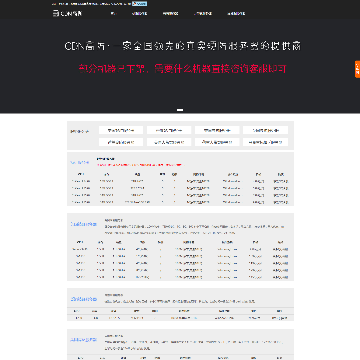Open the first menu item beside the logo
Image resolution: width=360 pixels, height=360 pixels.
[x=114, y=14]
